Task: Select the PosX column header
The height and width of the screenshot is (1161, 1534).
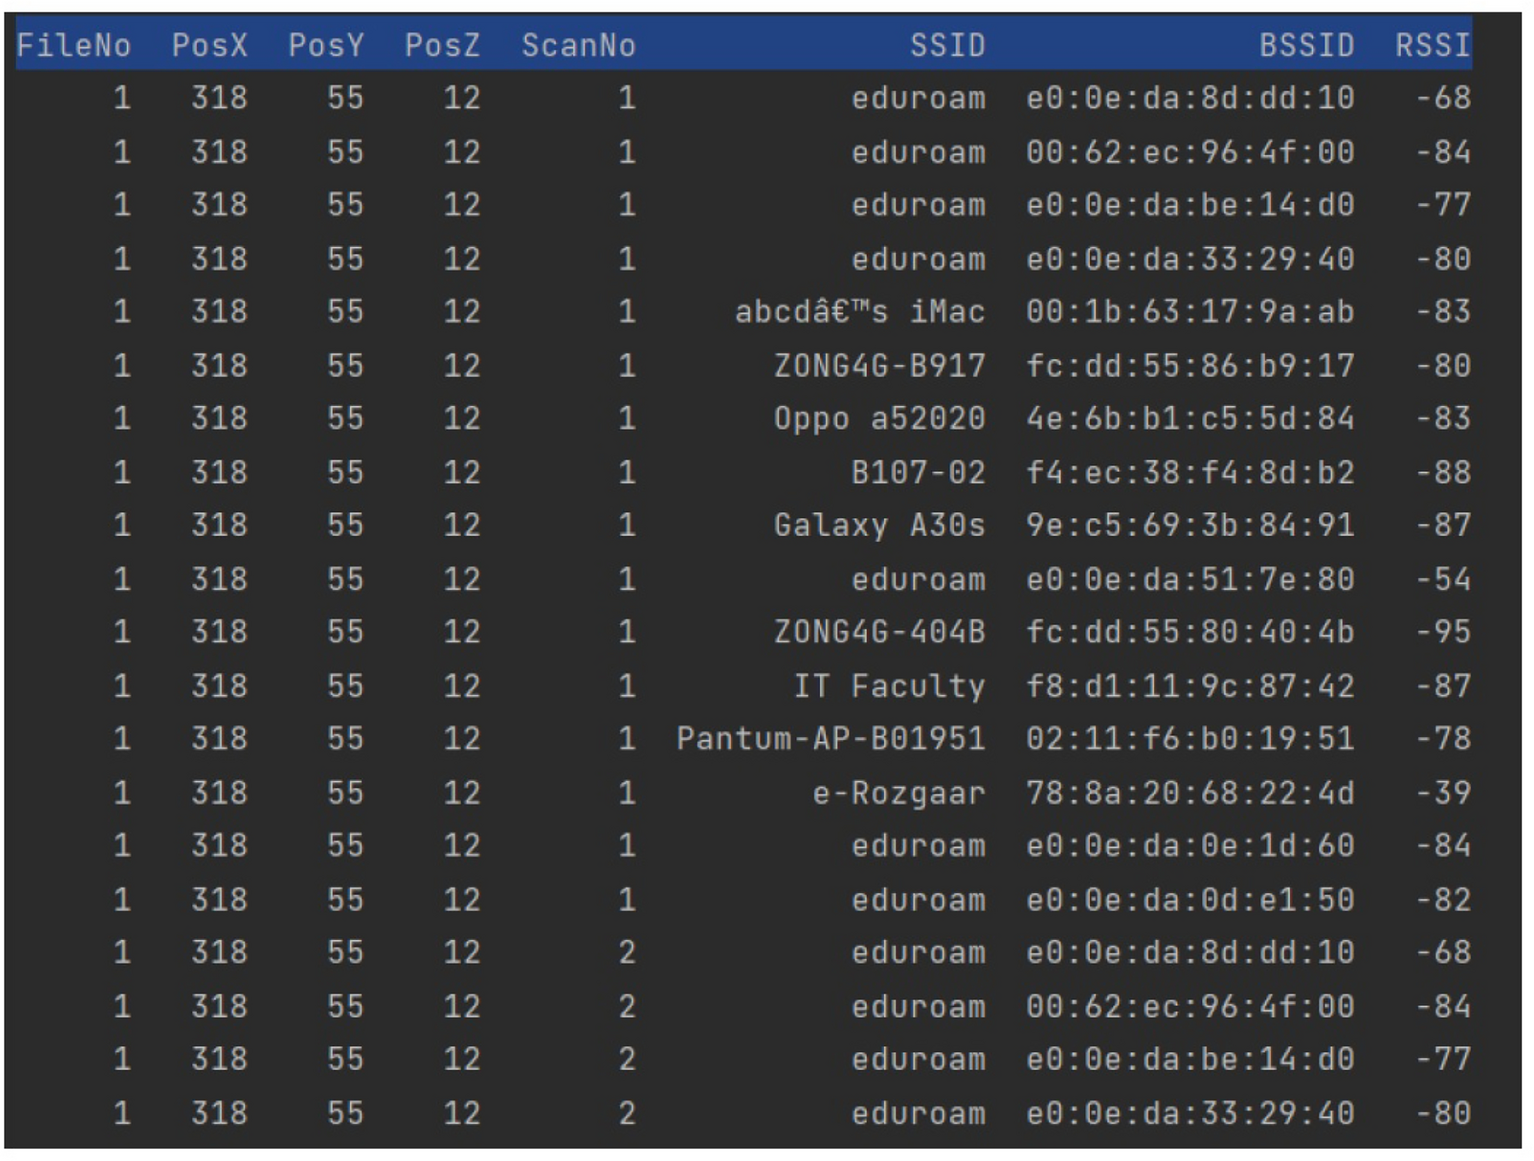Action: click(x=209, y=45)
